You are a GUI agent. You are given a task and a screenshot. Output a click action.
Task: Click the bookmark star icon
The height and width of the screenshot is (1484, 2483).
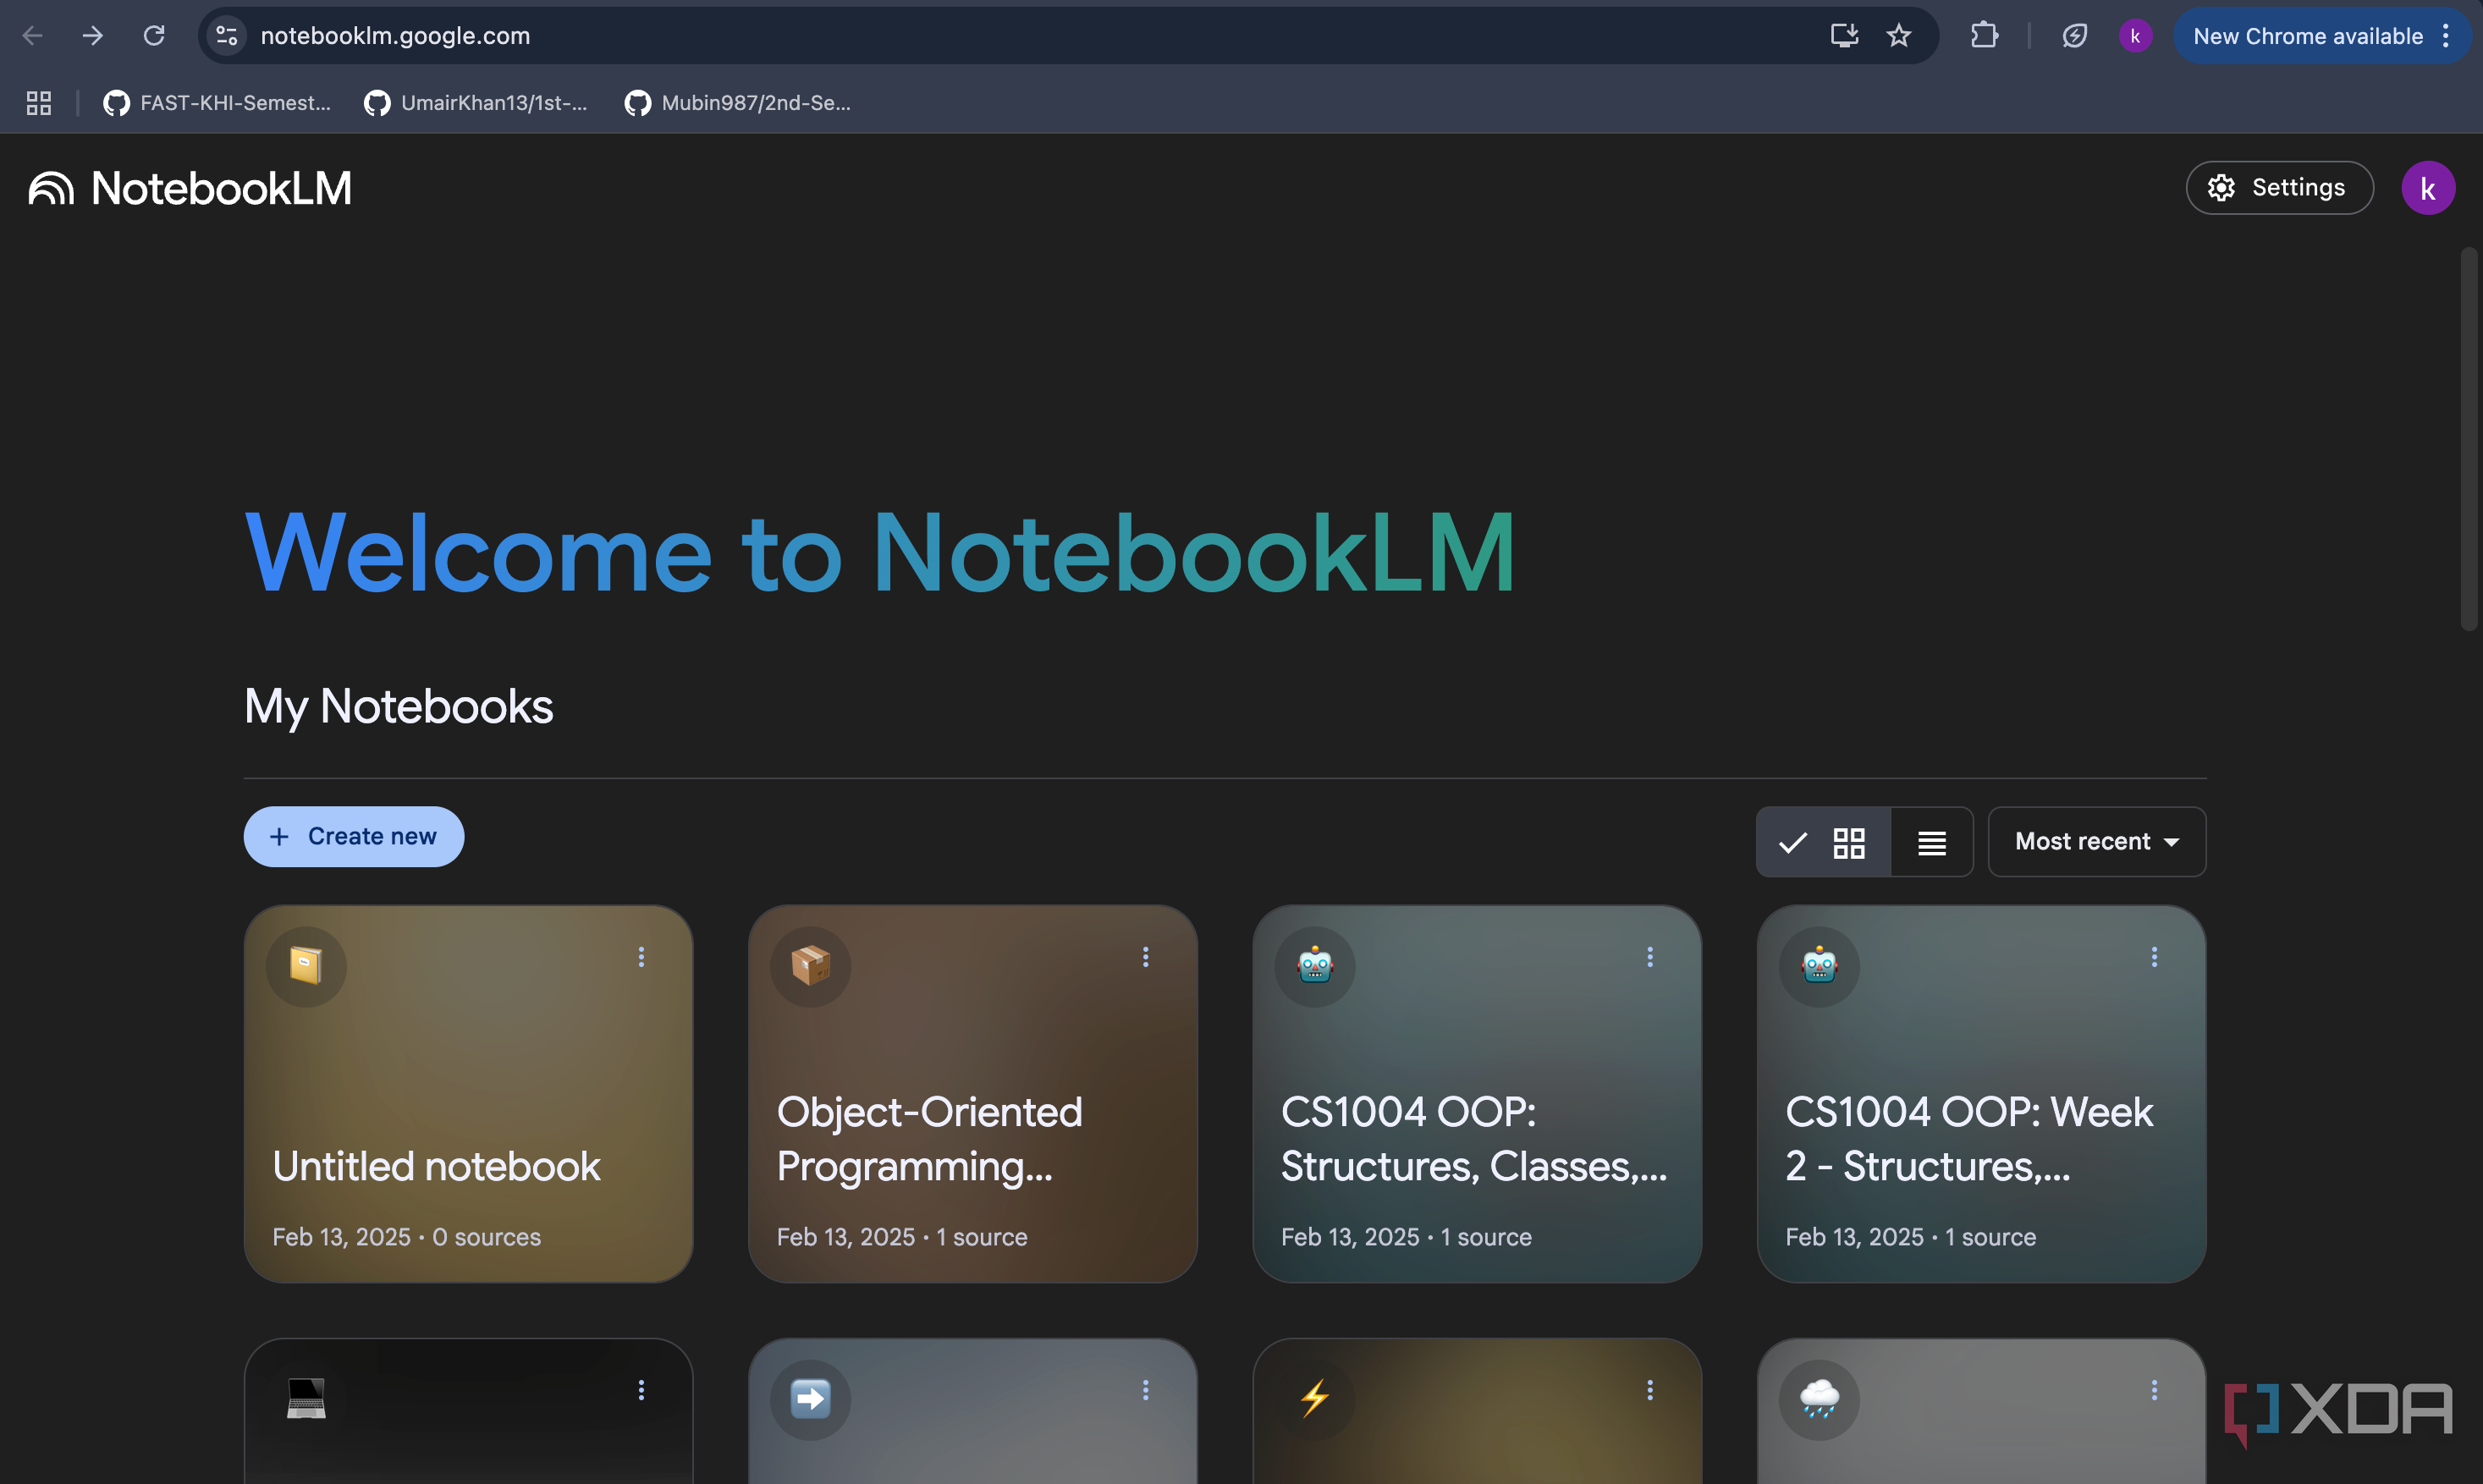[x=1898, y=36]
